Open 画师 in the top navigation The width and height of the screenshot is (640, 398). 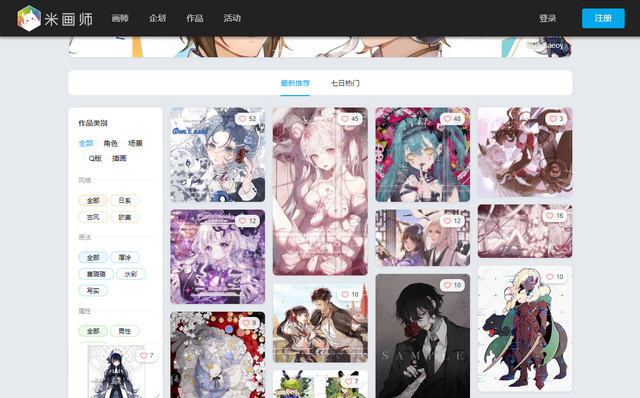click(120, 18)
